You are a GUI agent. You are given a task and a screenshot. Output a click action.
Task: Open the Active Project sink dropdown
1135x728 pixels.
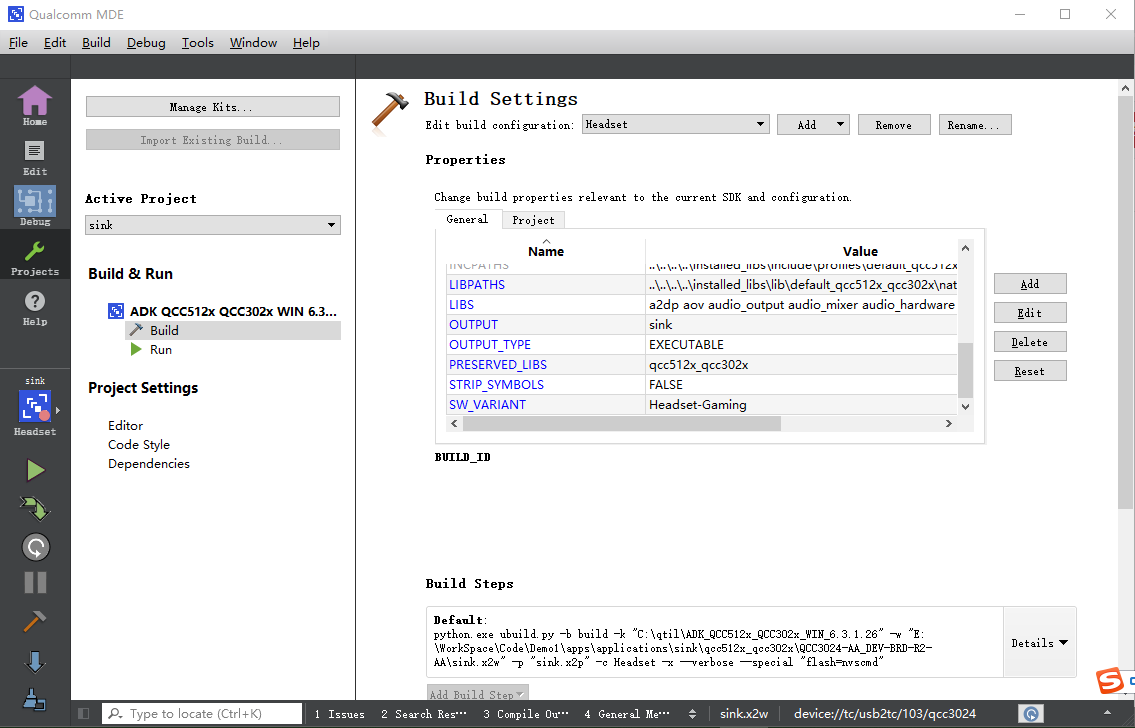tap(213, 225)
